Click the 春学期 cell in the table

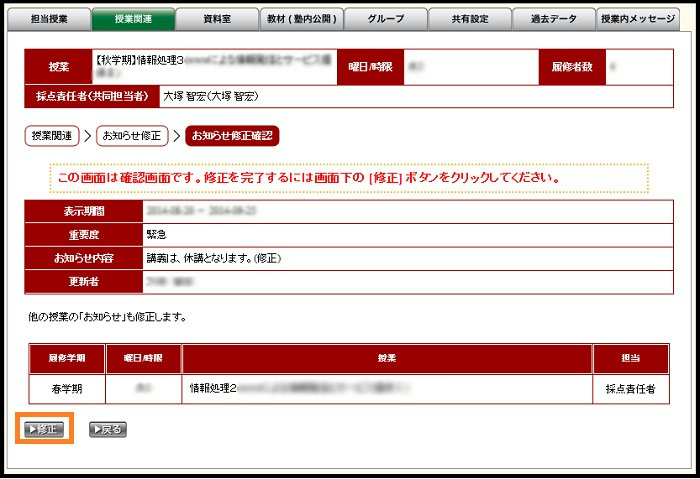click(66, 387)
